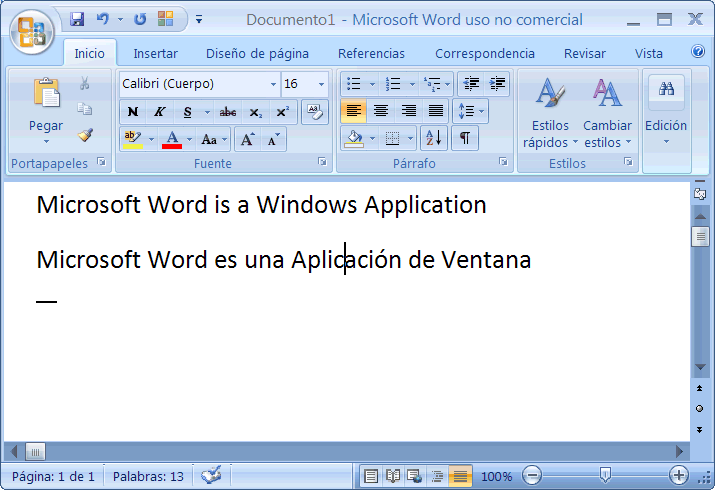Switch to Full Screen Reading view
This screenshot has height=490, width=715.
(392, 476)
